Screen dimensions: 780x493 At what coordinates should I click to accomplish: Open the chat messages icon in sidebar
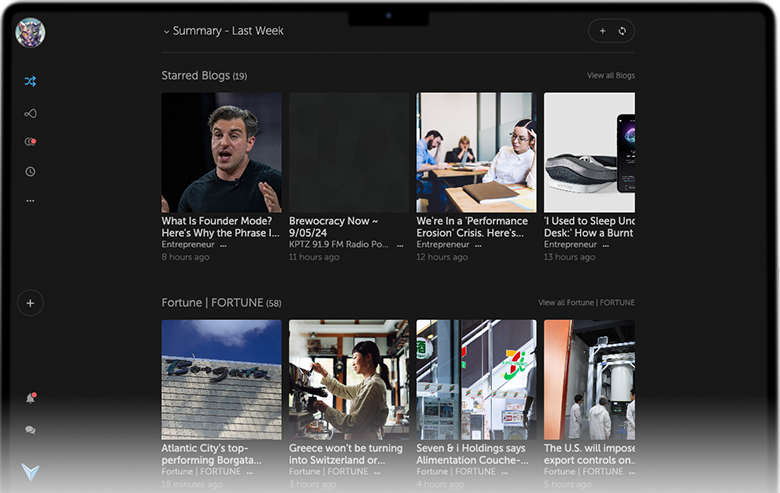click(30, 430)
